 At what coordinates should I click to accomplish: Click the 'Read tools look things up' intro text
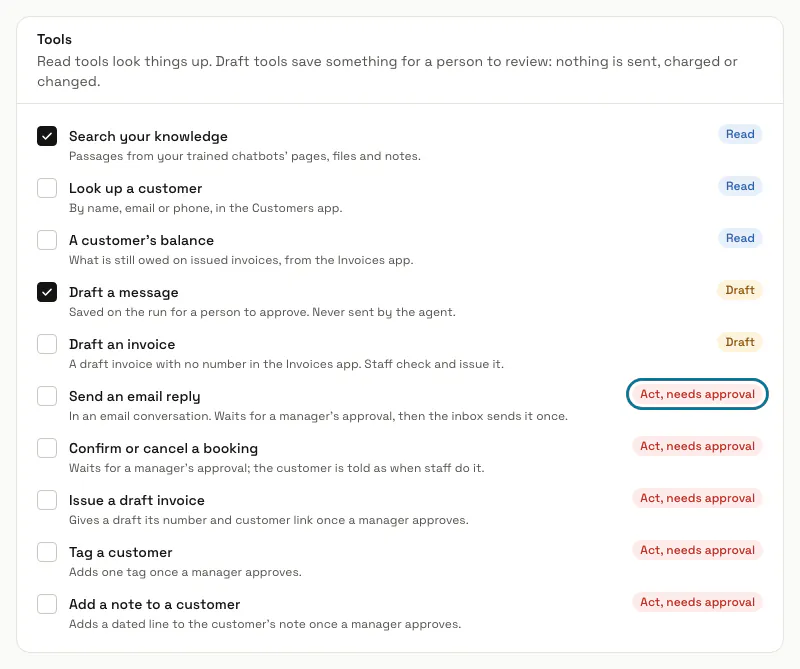387,71
